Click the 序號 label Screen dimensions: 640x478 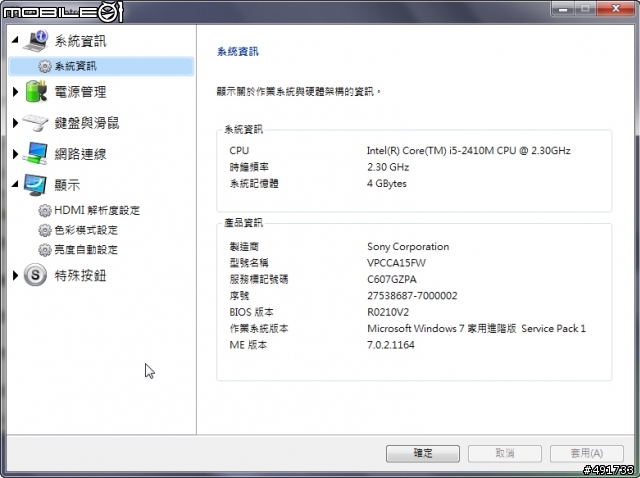(x=239, y=296)
